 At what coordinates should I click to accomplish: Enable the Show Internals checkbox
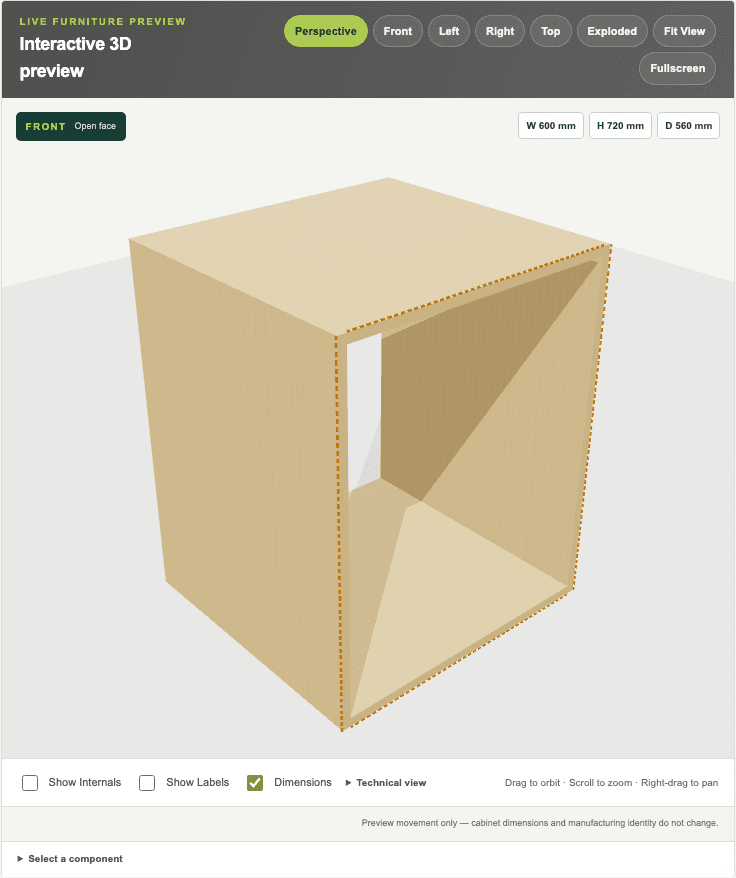coord(30,782)
